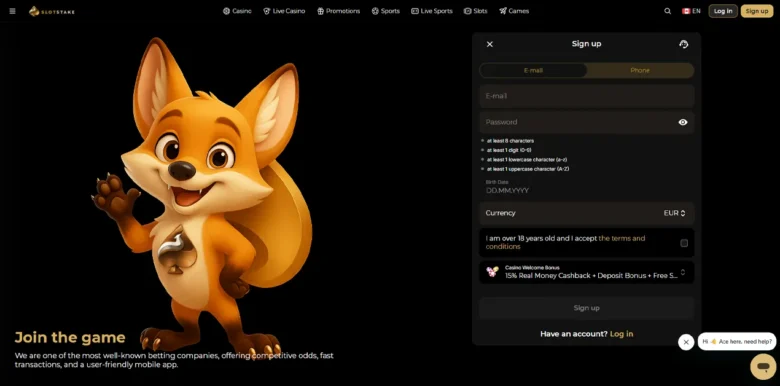This screenshot has width=780, height=386.
Task: Click the Live Sports screen icon
Action: click(x=415, y=11)
